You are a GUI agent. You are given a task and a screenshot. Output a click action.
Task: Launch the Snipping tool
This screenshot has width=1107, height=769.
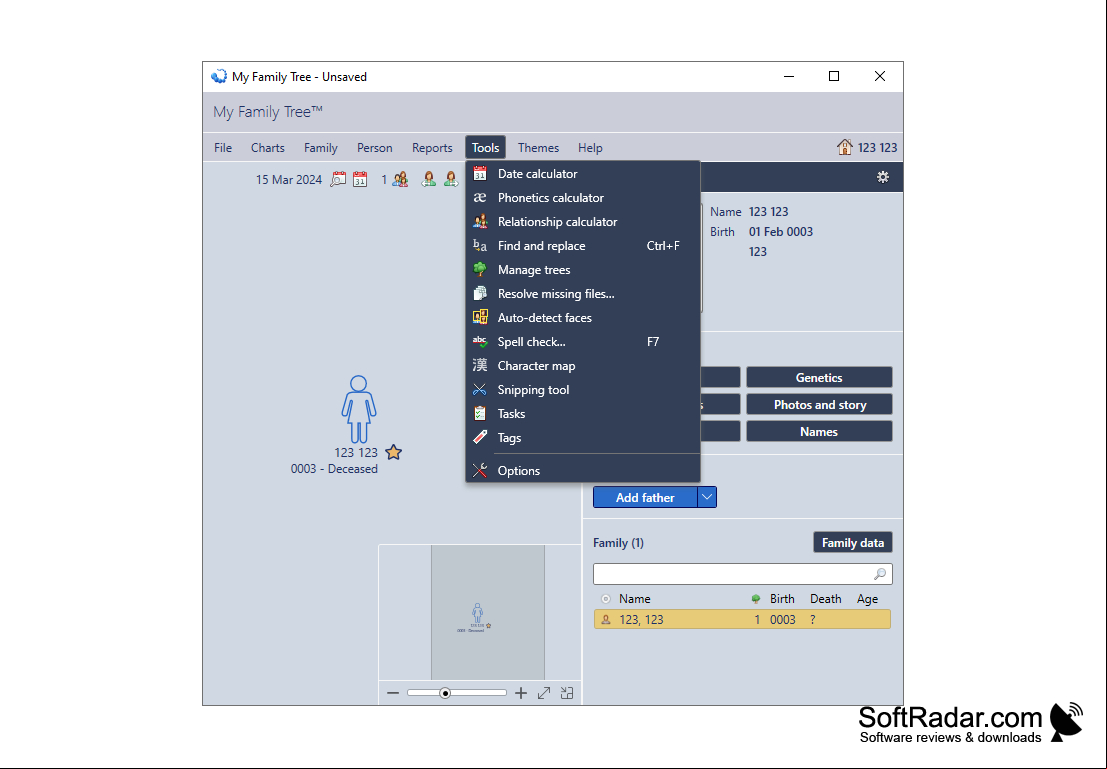(x=582, y=390)
